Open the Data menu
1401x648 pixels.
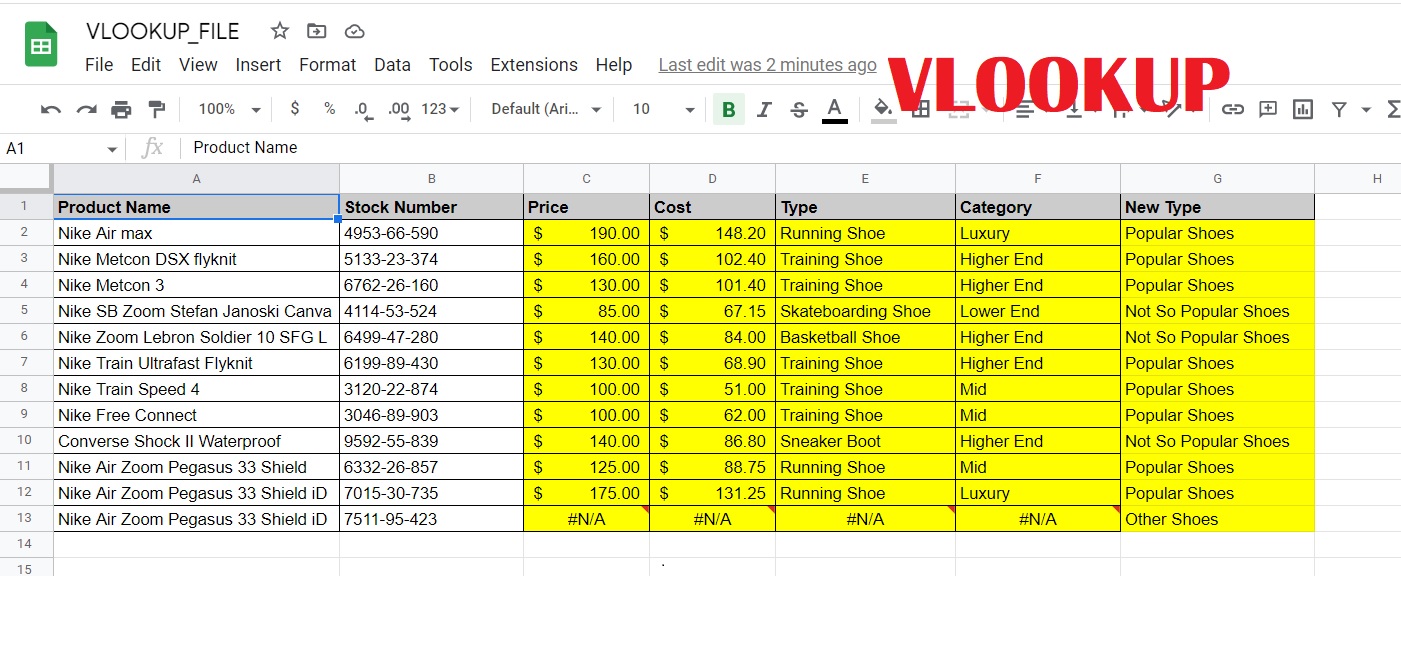[x=392, y=65]
